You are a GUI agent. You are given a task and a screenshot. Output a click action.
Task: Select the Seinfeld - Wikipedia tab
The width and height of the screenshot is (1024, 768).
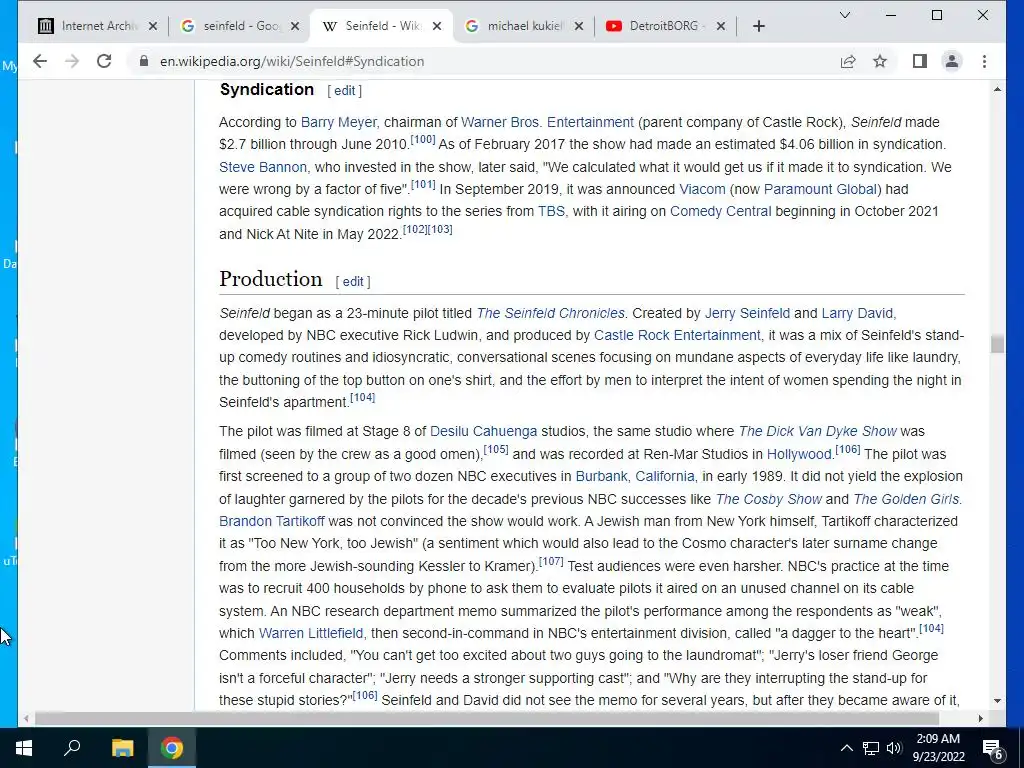382,26
